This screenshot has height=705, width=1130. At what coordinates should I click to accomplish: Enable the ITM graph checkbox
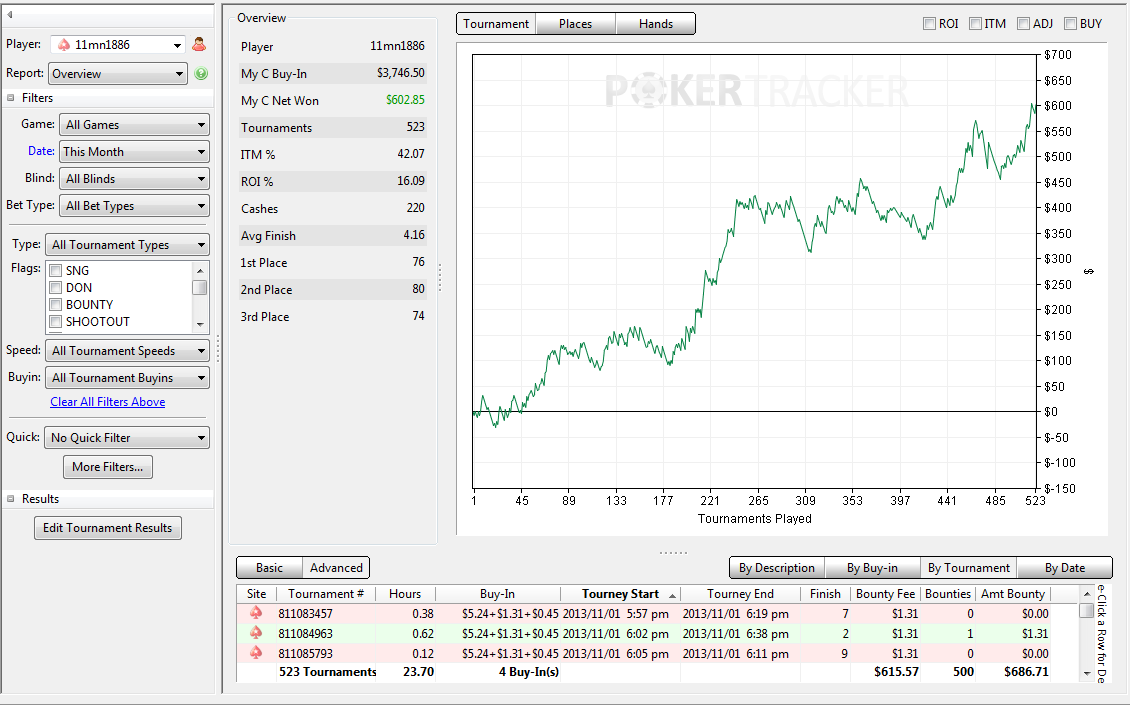[x=976, y=24]
